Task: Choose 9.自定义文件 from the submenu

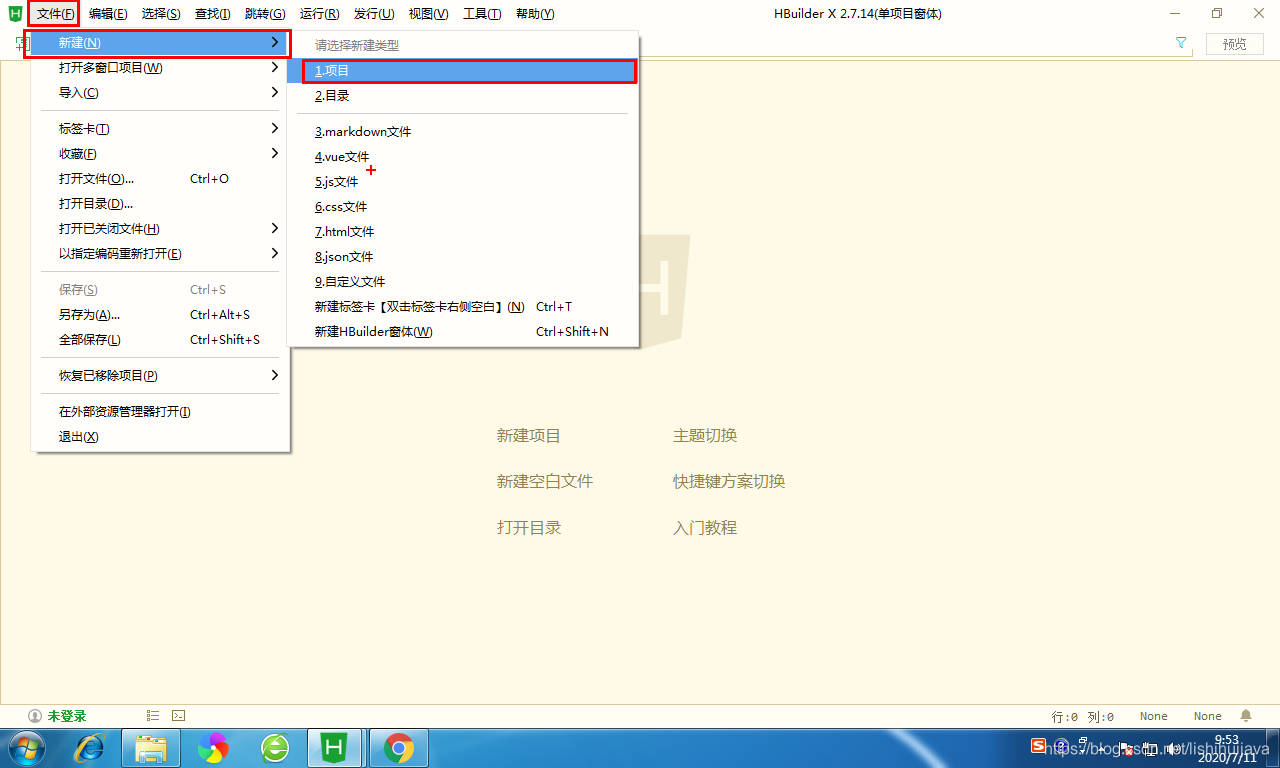Action: pos(463,282)
